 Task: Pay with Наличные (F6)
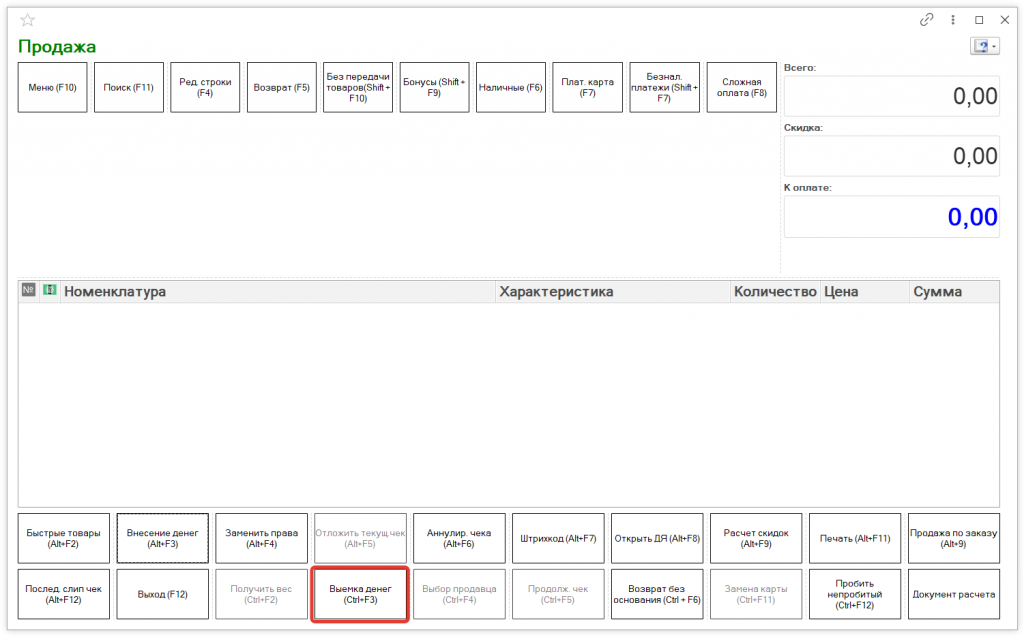510,88
